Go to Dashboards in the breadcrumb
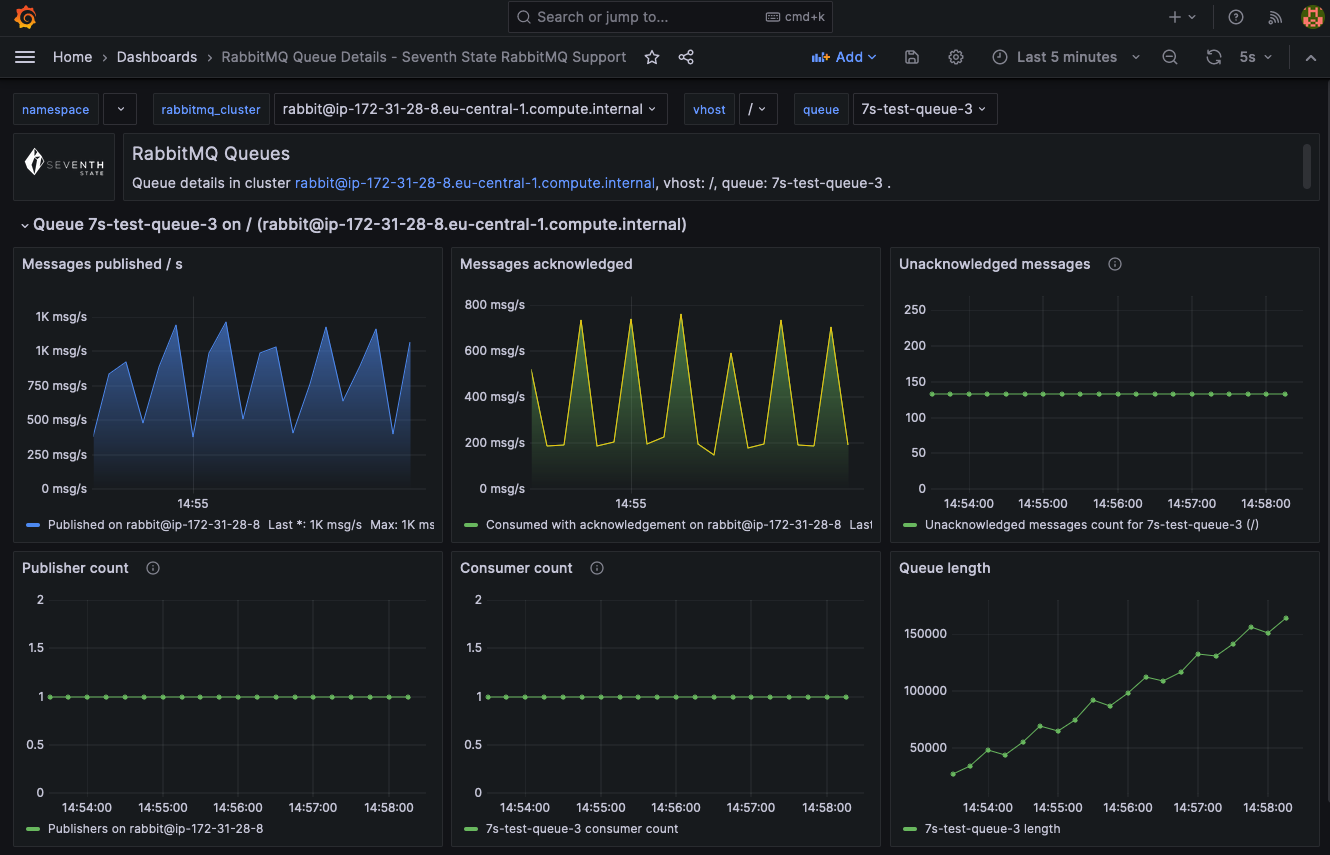The image size is (1330, 855). click(x=157, y=57)
